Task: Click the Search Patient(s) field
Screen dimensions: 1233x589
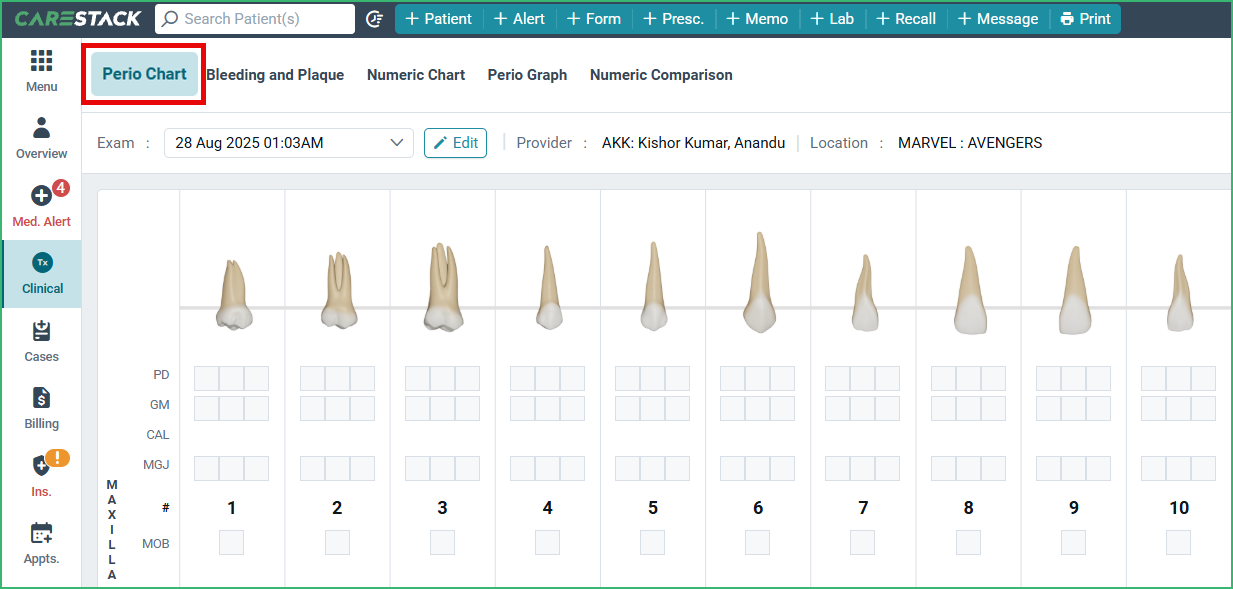Action: [255, 18]
